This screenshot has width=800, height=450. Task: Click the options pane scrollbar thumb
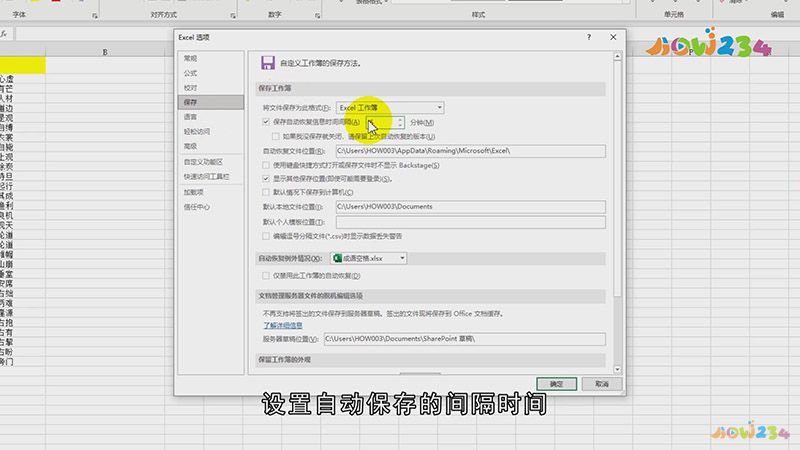tap(617, 179)
